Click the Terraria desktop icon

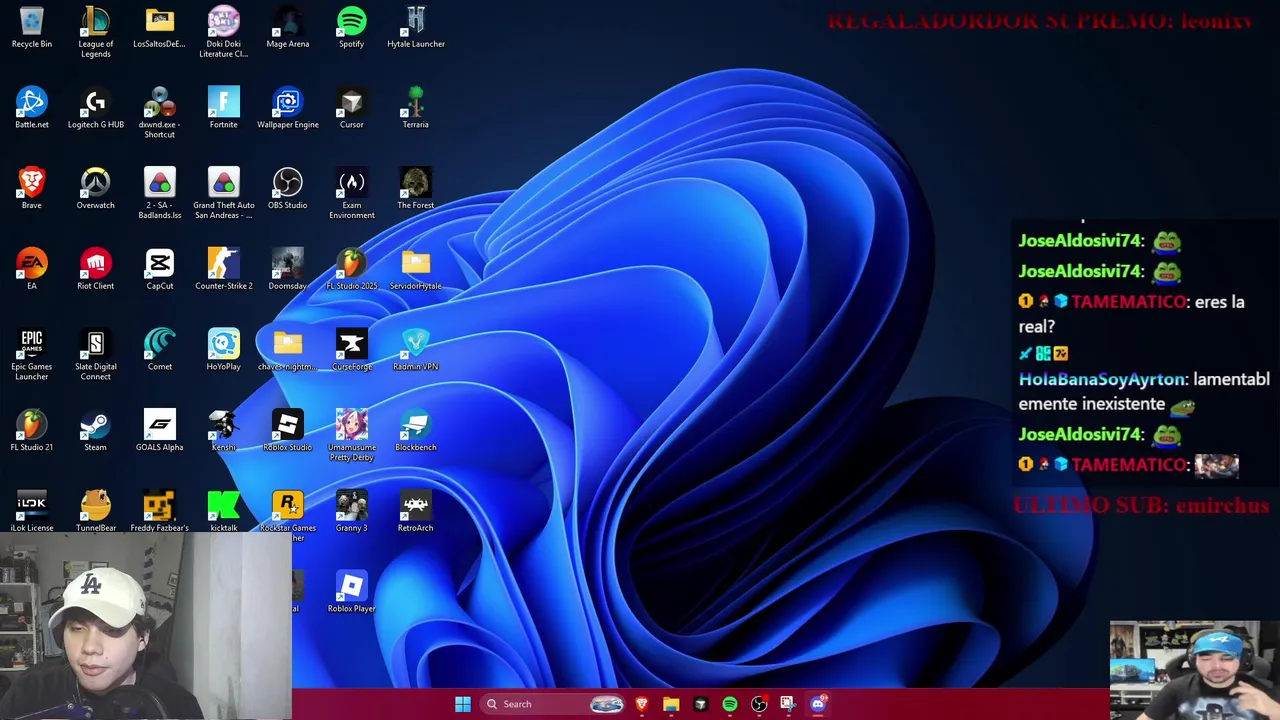[x=416, y=108]
